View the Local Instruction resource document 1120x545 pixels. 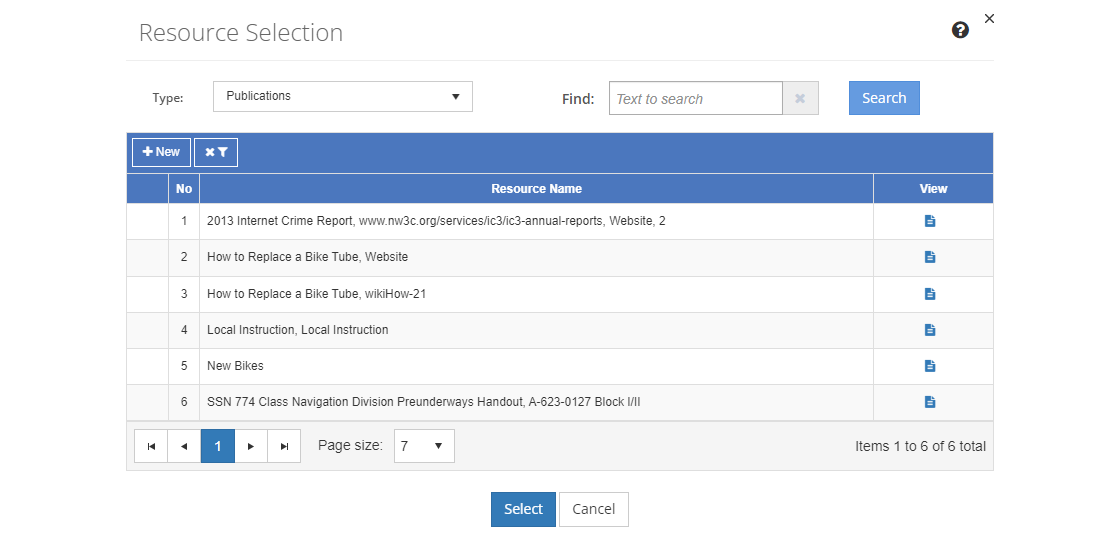(930, 330)
